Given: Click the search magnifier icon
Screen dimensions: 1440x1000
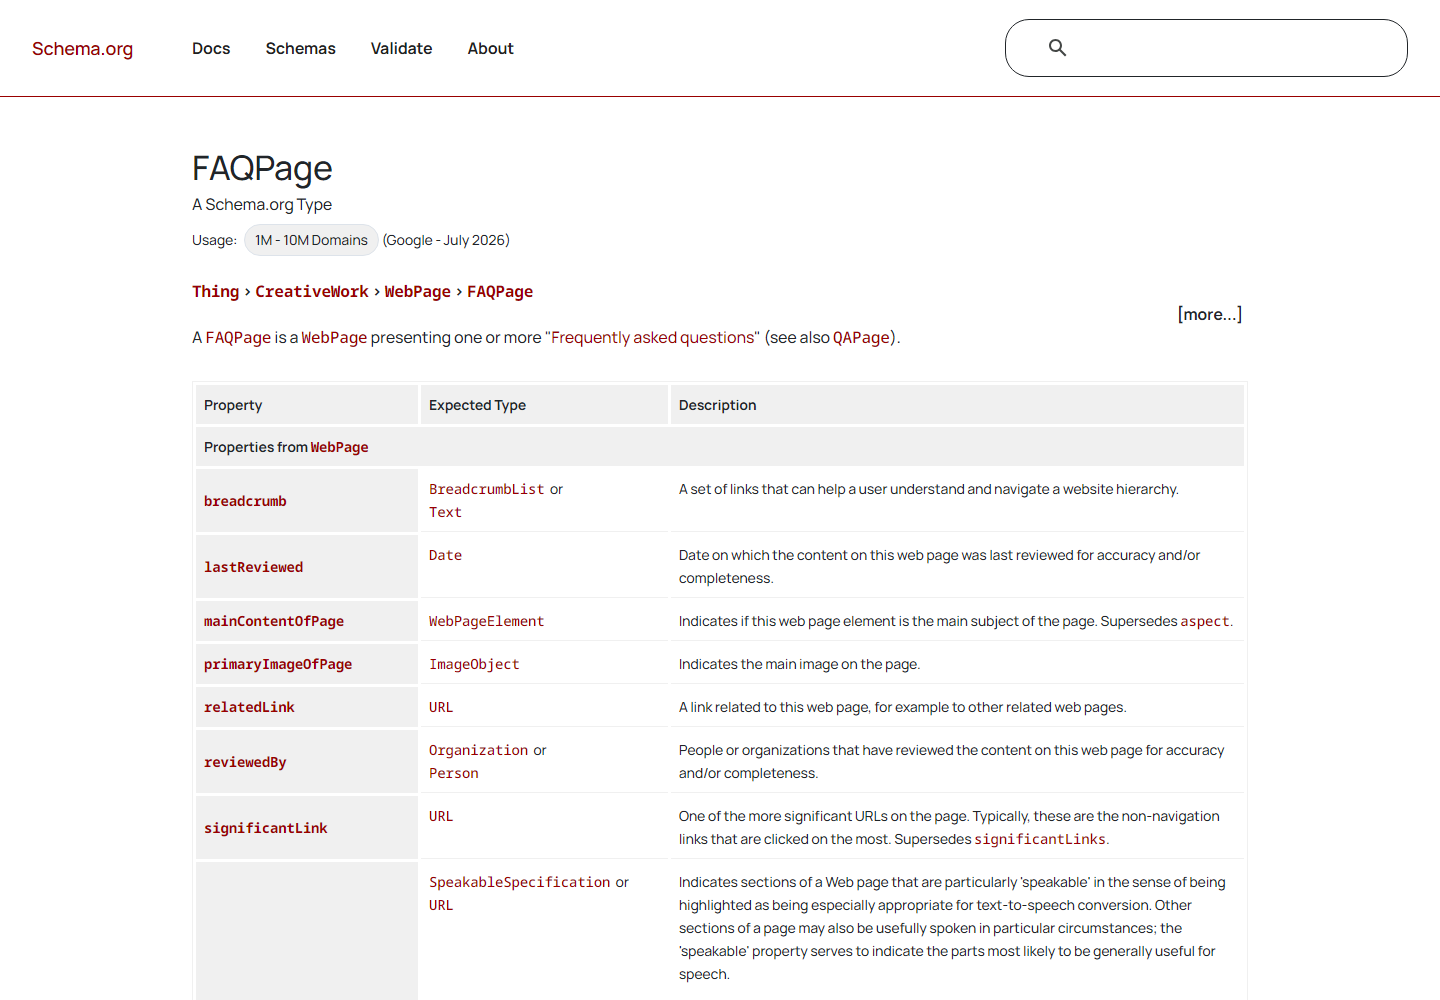Looking at the screenshot, I should pos(1057,47).
